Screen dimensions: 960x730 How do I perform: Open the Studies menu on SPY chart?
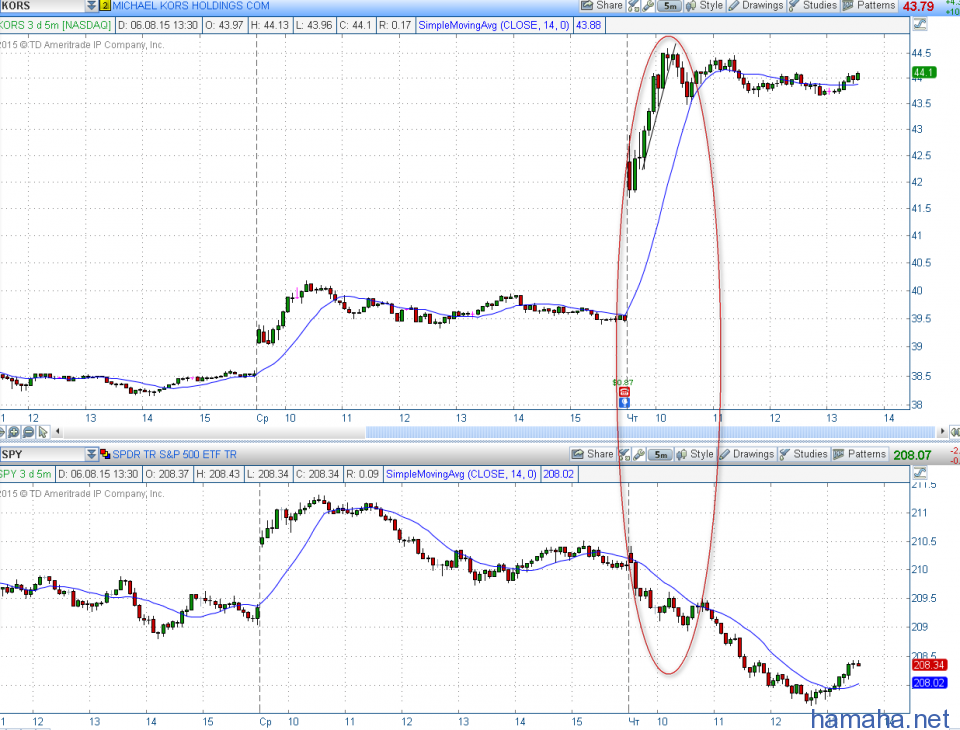point(804,454)
